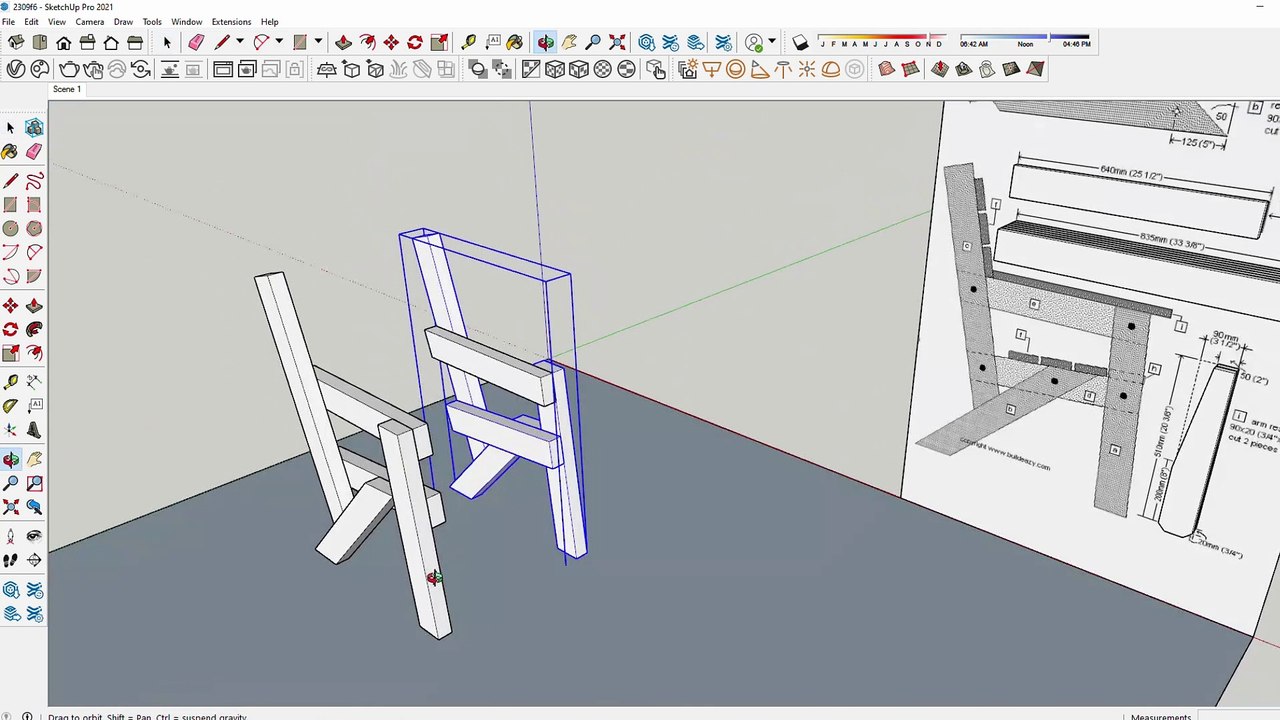Activate the Axes tool in left toolbar
This screenshot has width=1280, height=720.
point(10,429)
